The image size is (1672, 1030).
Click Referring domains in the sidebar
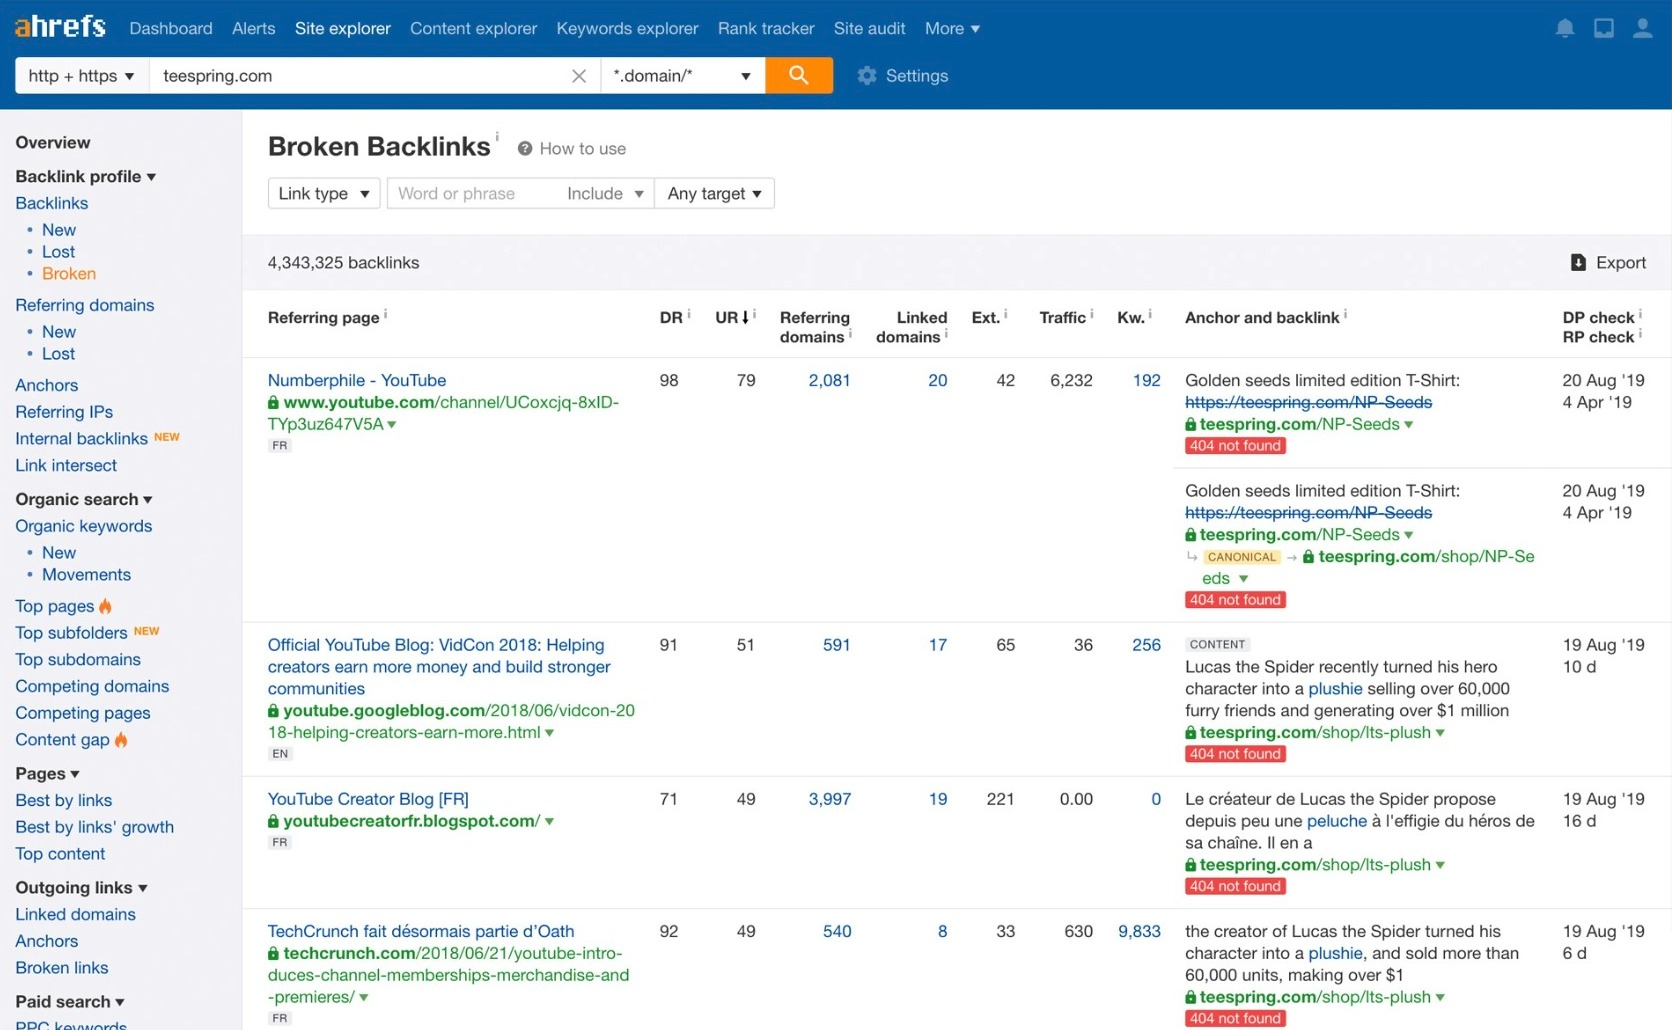(85, 305)
